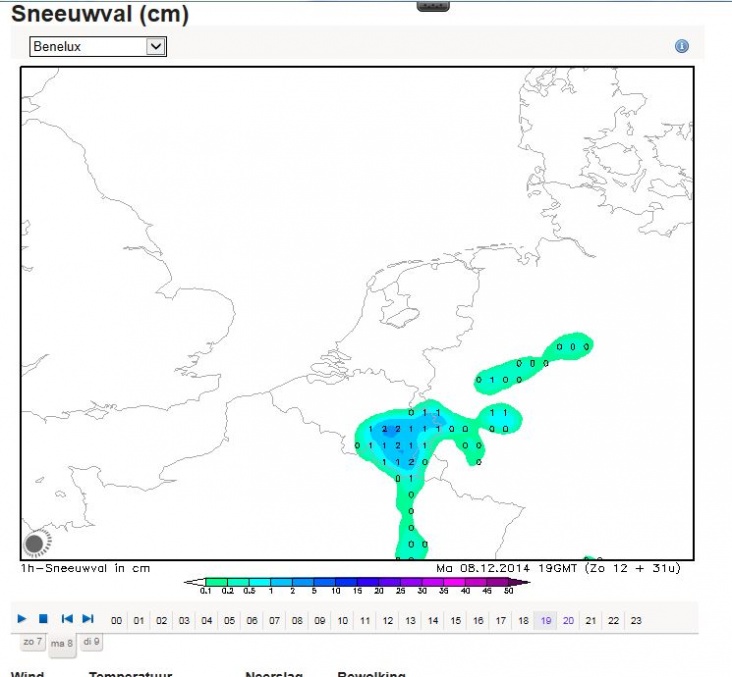Stop the snowfall animation
Viewport: 732px width, 677px height.
click(43, 620)
